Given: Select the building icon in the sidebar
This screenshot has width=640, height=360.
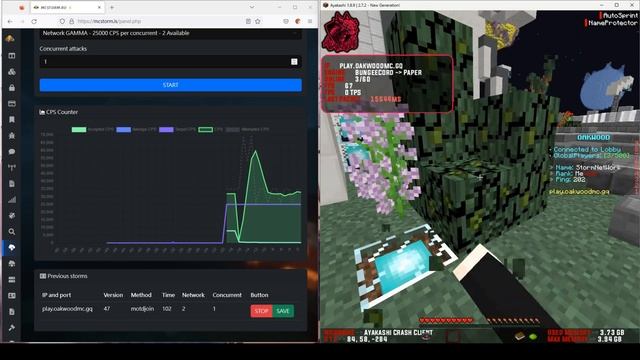Looking at the screenshot, I should [12, 136].
